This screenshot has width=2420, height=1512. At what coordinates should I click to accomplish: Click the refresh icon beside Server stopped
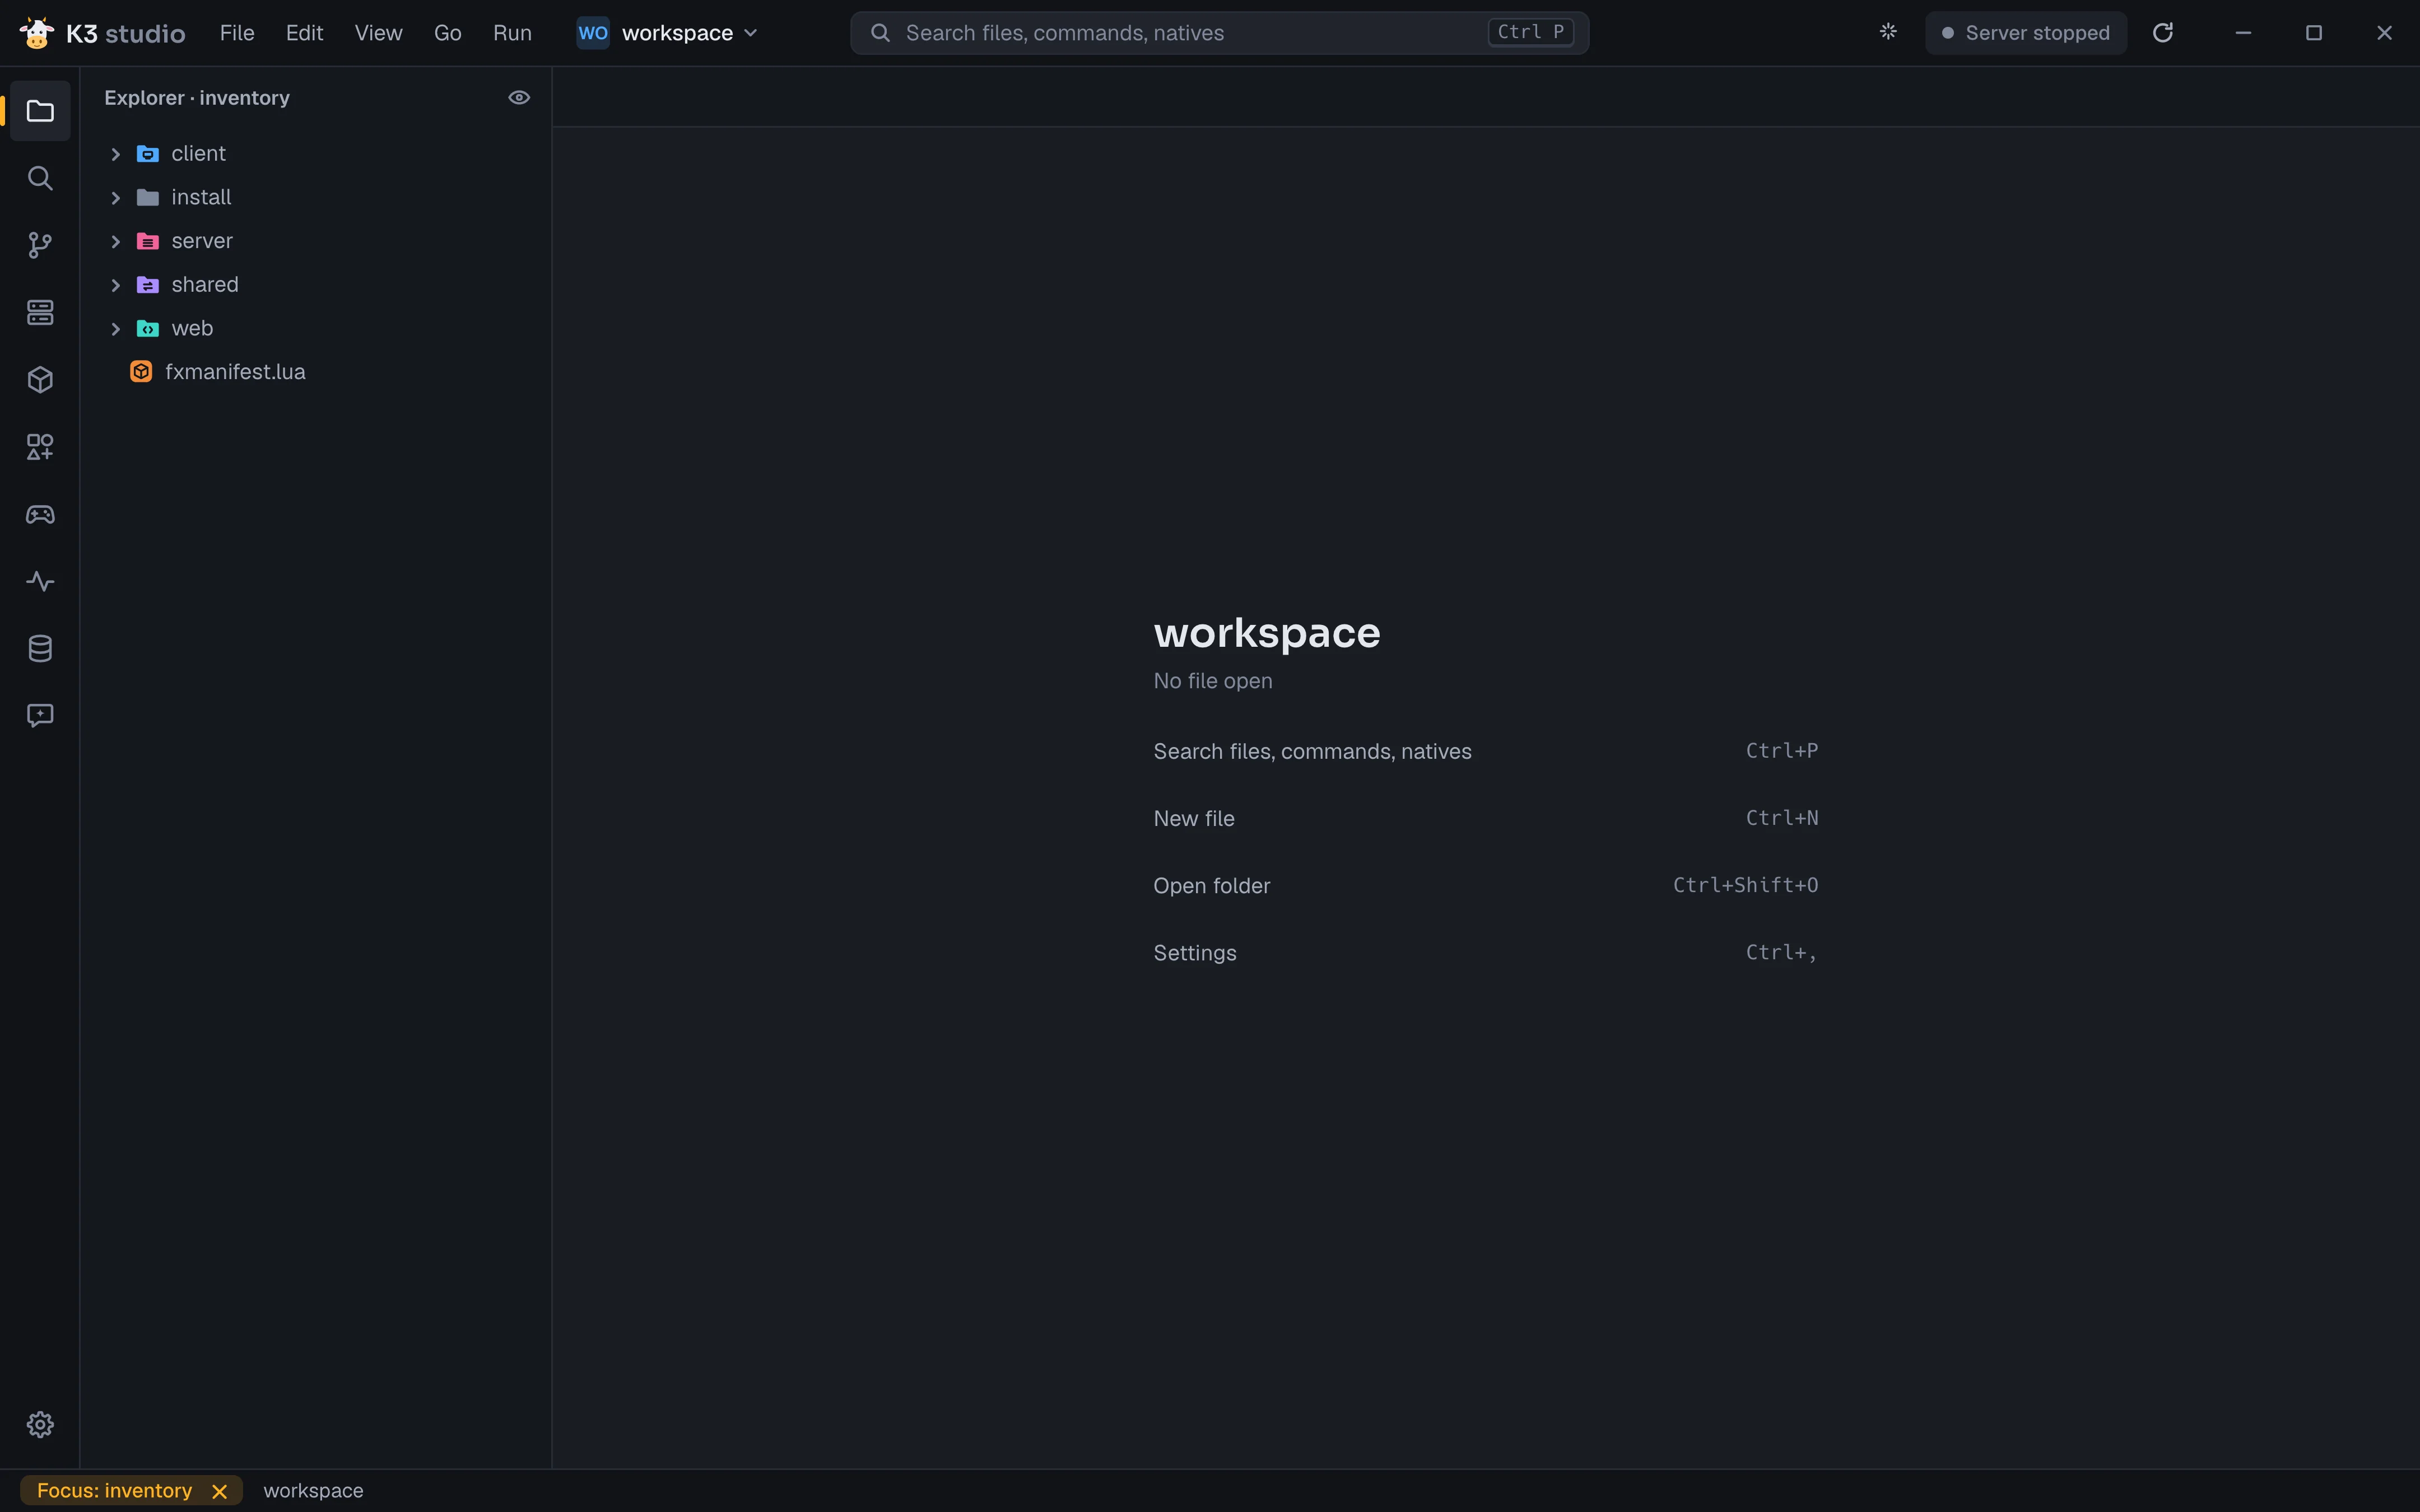2162,33
